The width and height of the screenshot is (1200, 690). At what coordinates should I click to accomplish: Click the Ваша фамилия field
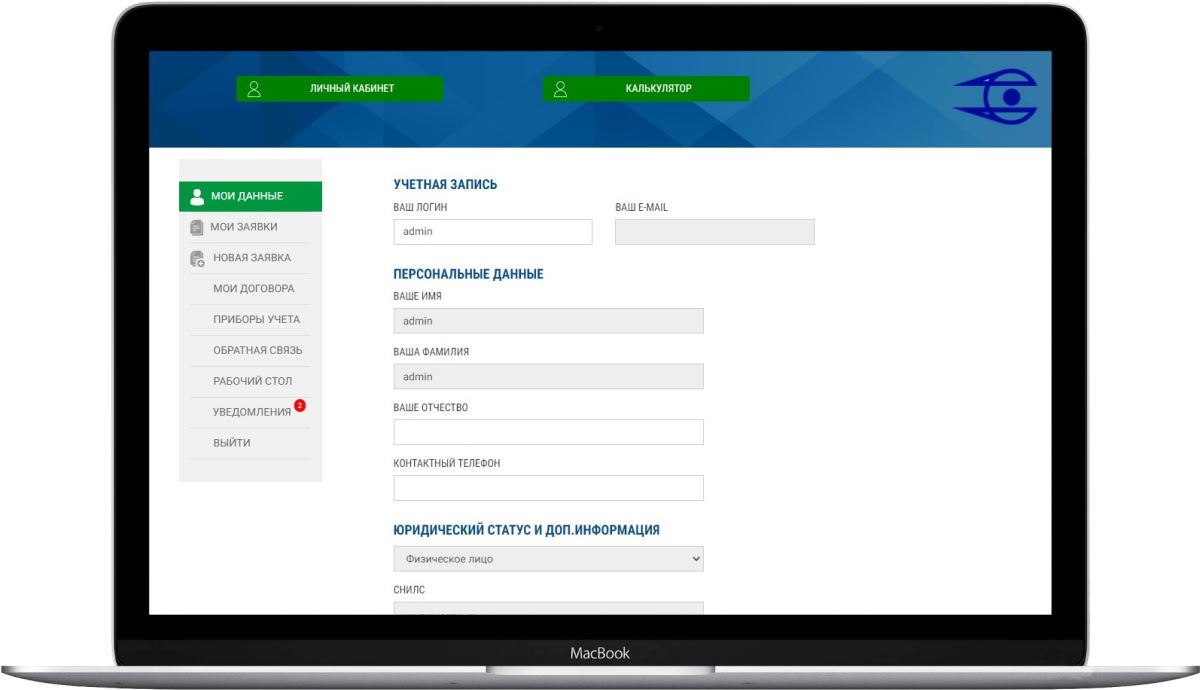(548, 377)
